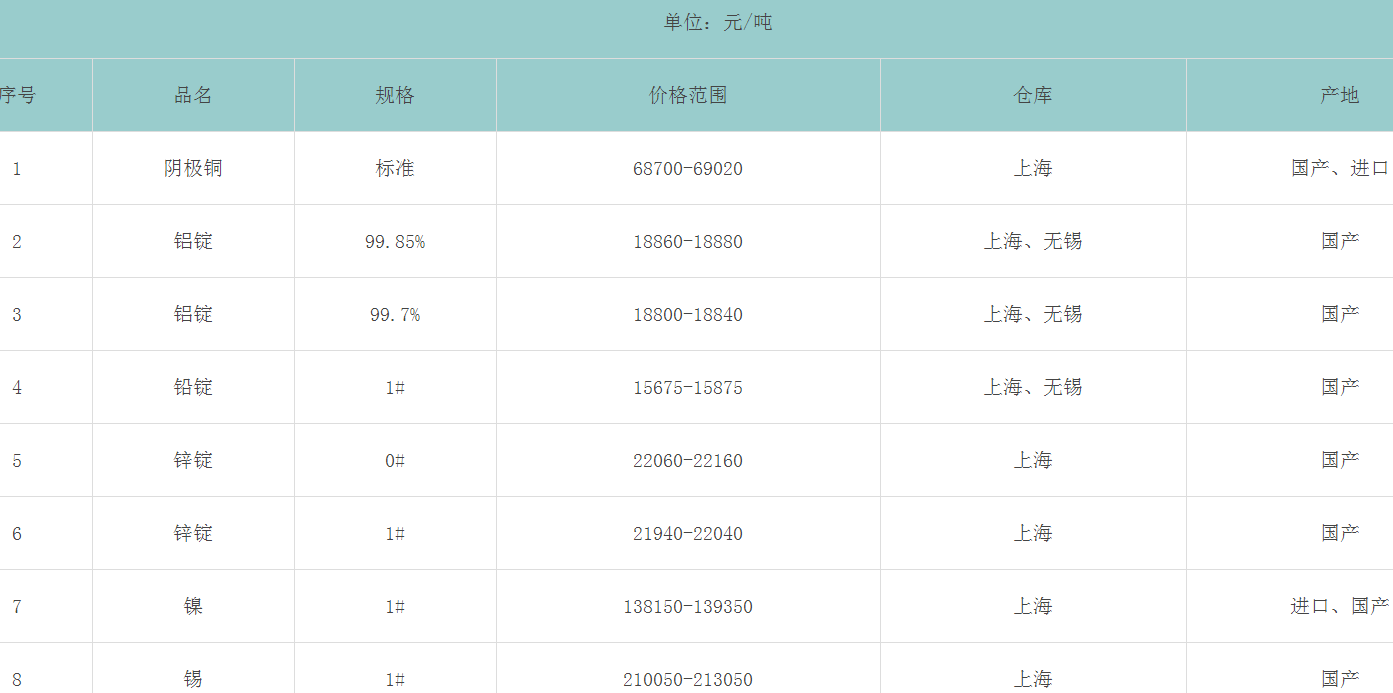Click the 99.85% specification cell

tap(395, 242)
